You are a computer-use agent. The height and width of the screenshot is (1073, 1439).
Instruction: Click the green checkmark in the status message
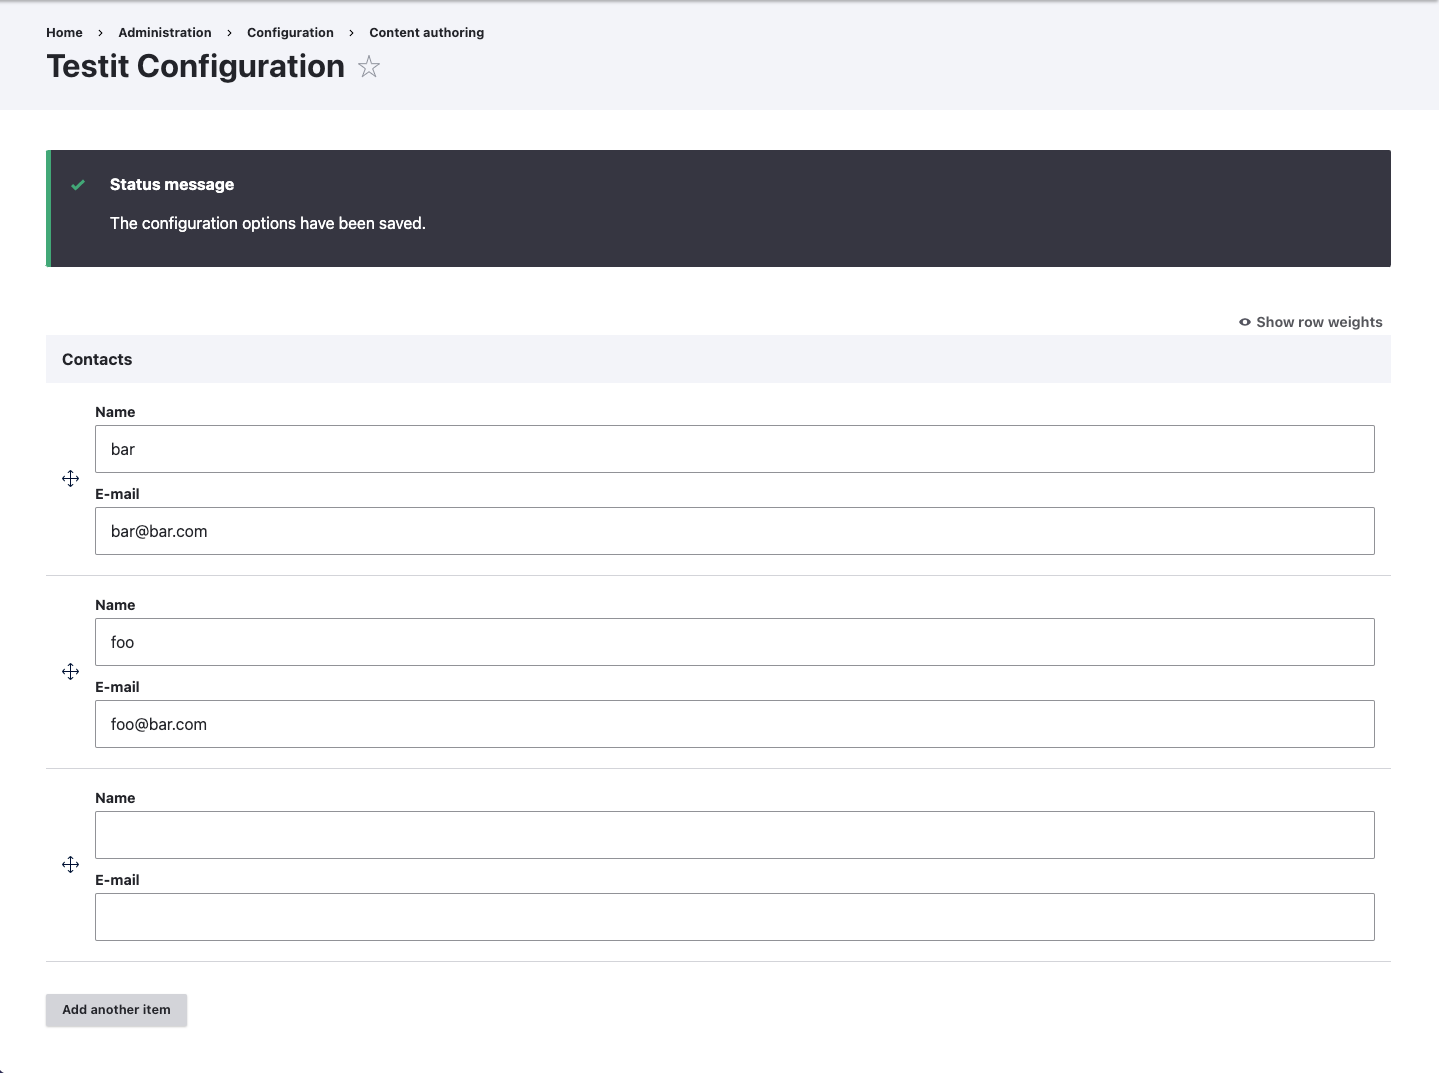tap(78, 185)
